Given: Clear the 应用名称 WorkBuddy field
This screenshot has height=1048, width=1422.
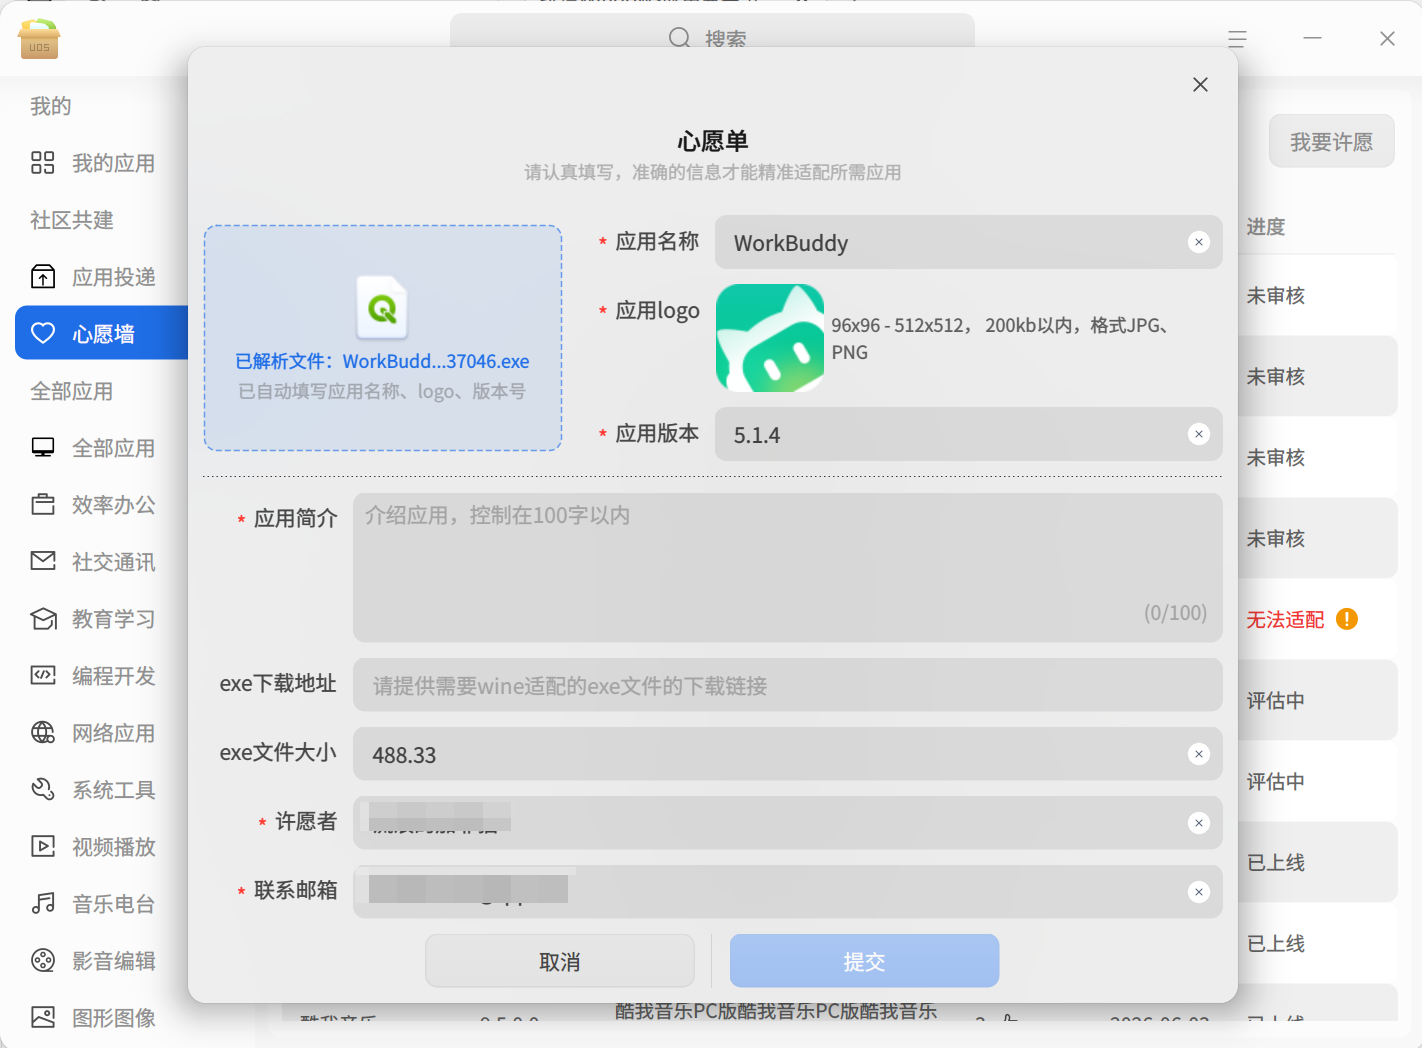Looking at the screenshot, I should pyautogui.click(x=1199, y=242).
